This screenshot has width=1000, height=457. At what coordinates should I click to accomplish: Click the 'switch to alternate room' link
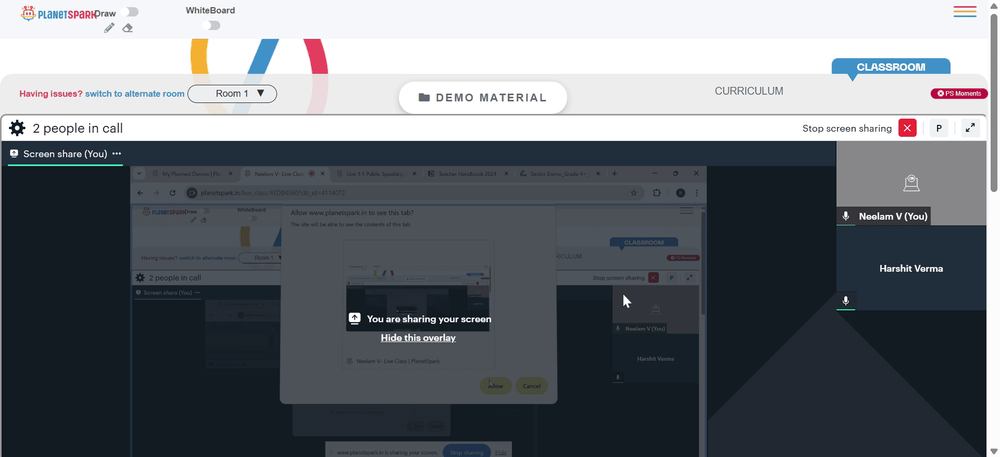click(x=135, y=94)
